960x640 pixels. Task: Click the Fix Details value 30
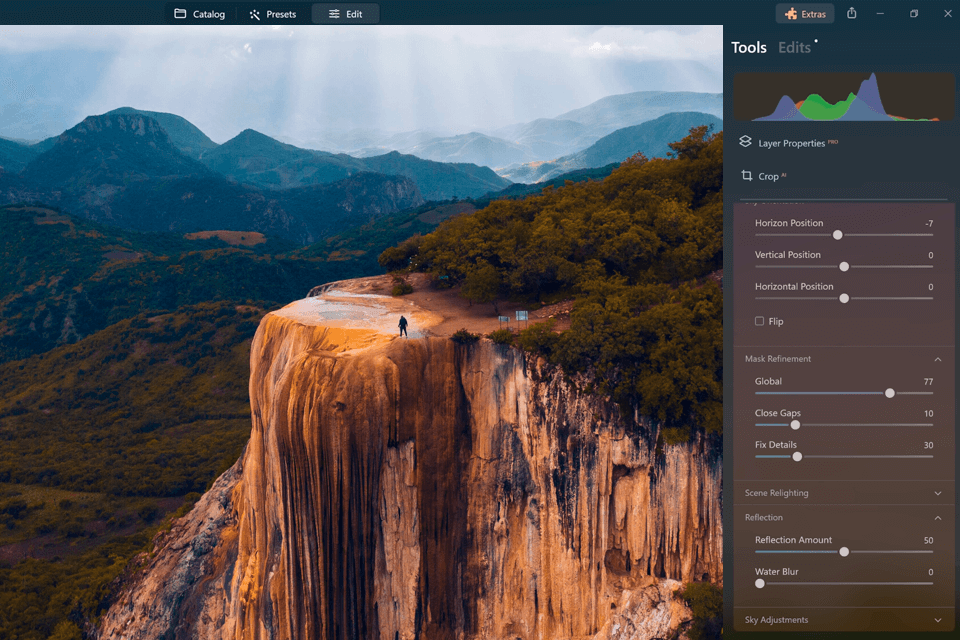click(928, 445)
